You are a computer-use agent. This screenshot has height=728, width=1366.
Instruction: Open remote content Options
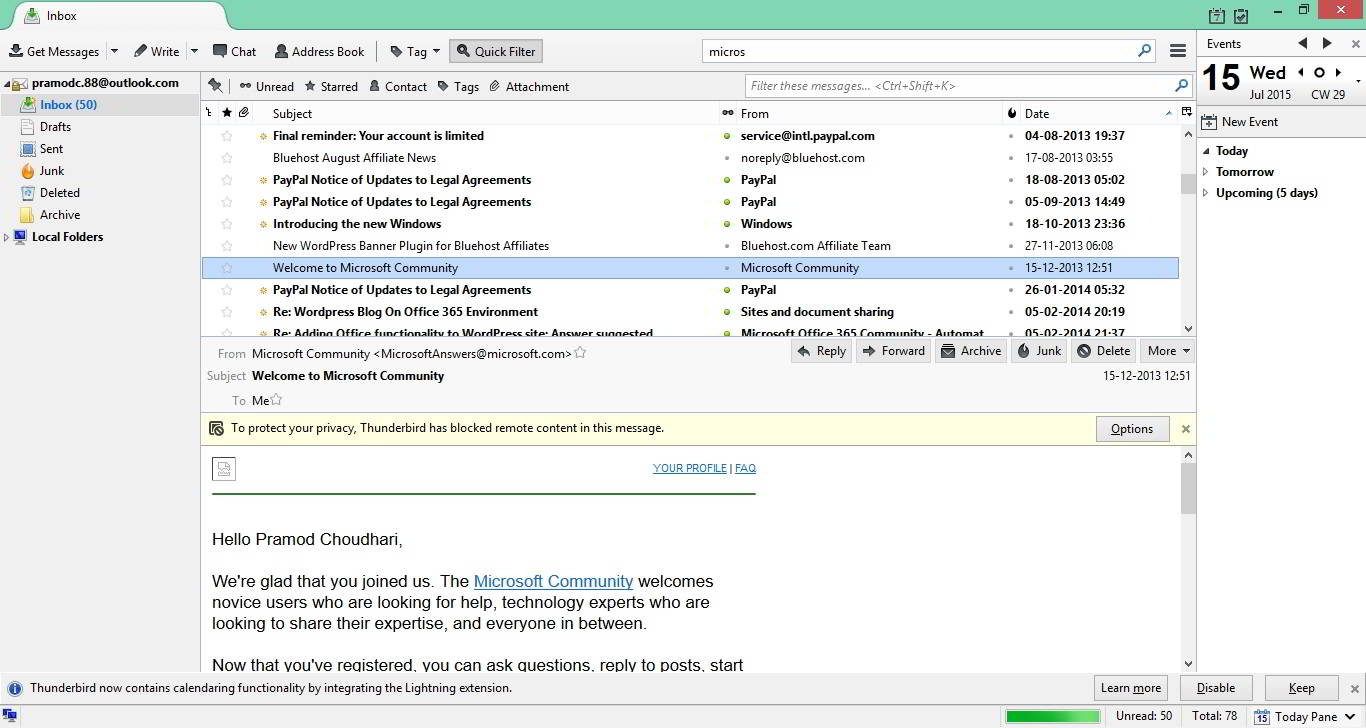(x=1131, y=429)
